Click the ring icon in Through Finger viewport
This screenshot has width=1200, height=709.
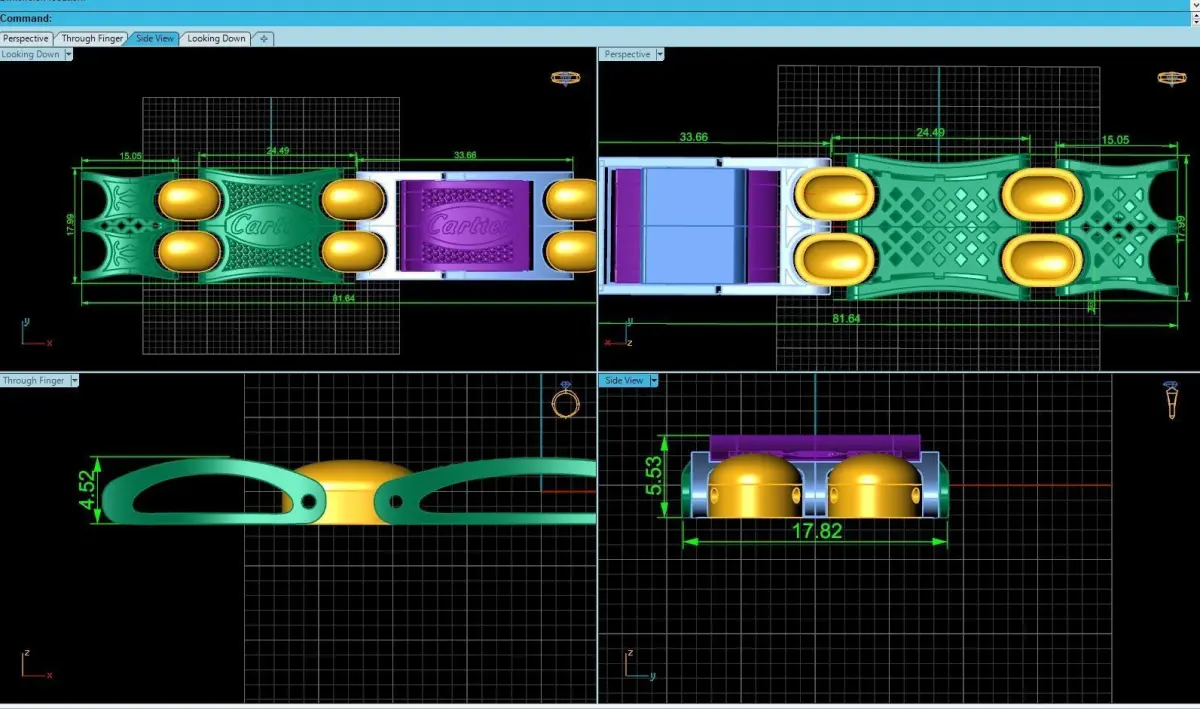(x=565, y=401)
